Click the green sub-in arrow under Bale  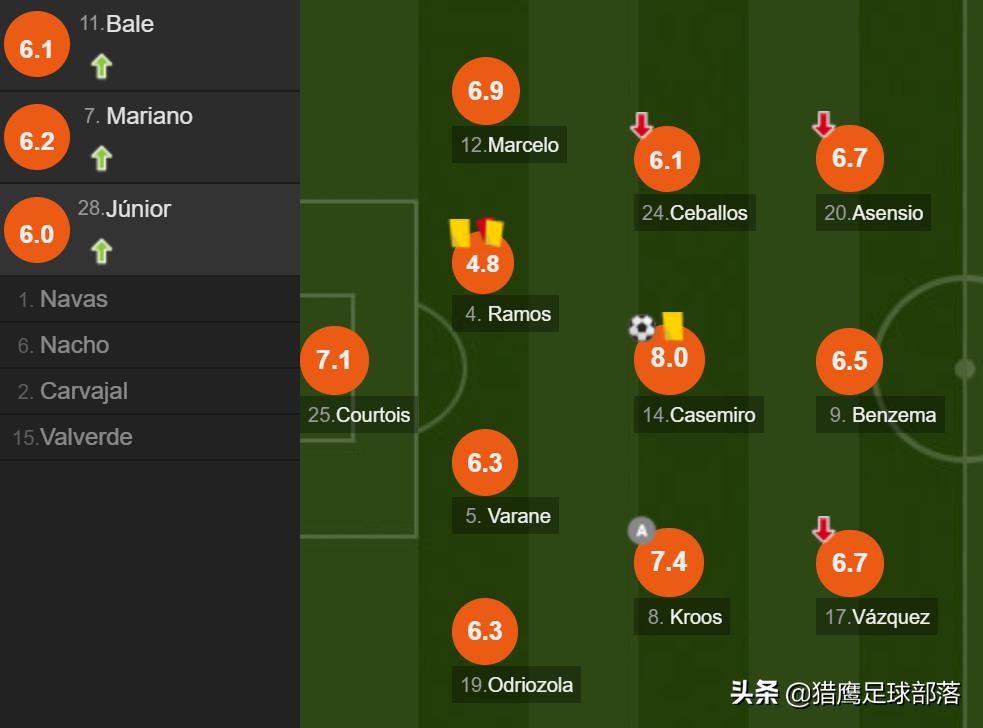(x=101, y=66)
